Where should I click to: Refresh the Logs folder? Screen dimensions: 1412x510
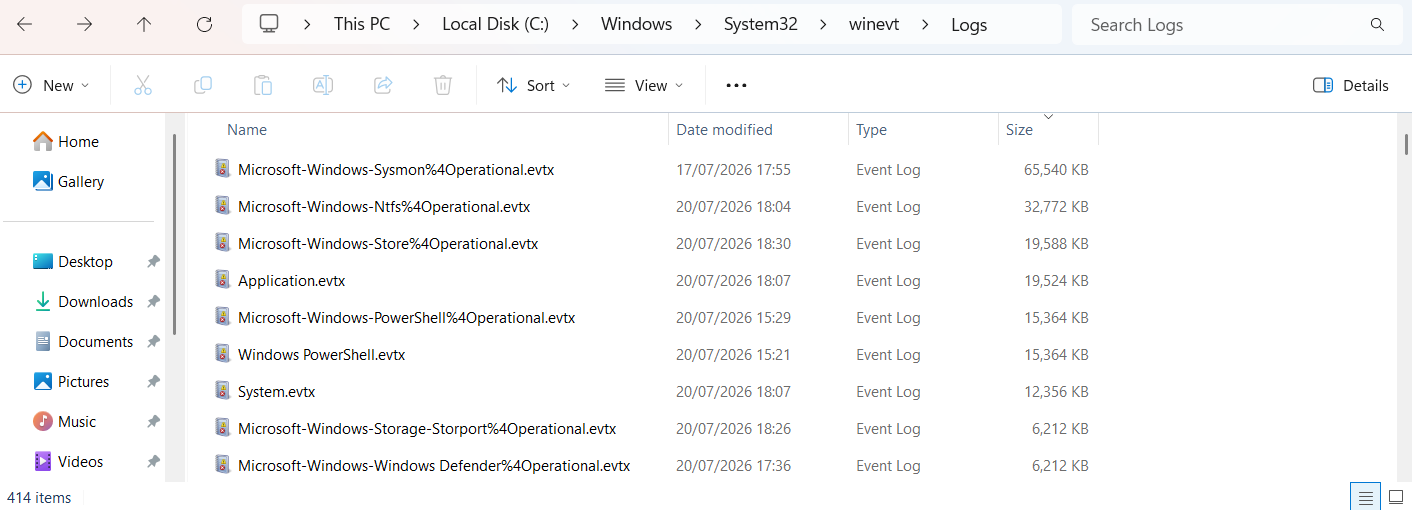coord(204,25)
